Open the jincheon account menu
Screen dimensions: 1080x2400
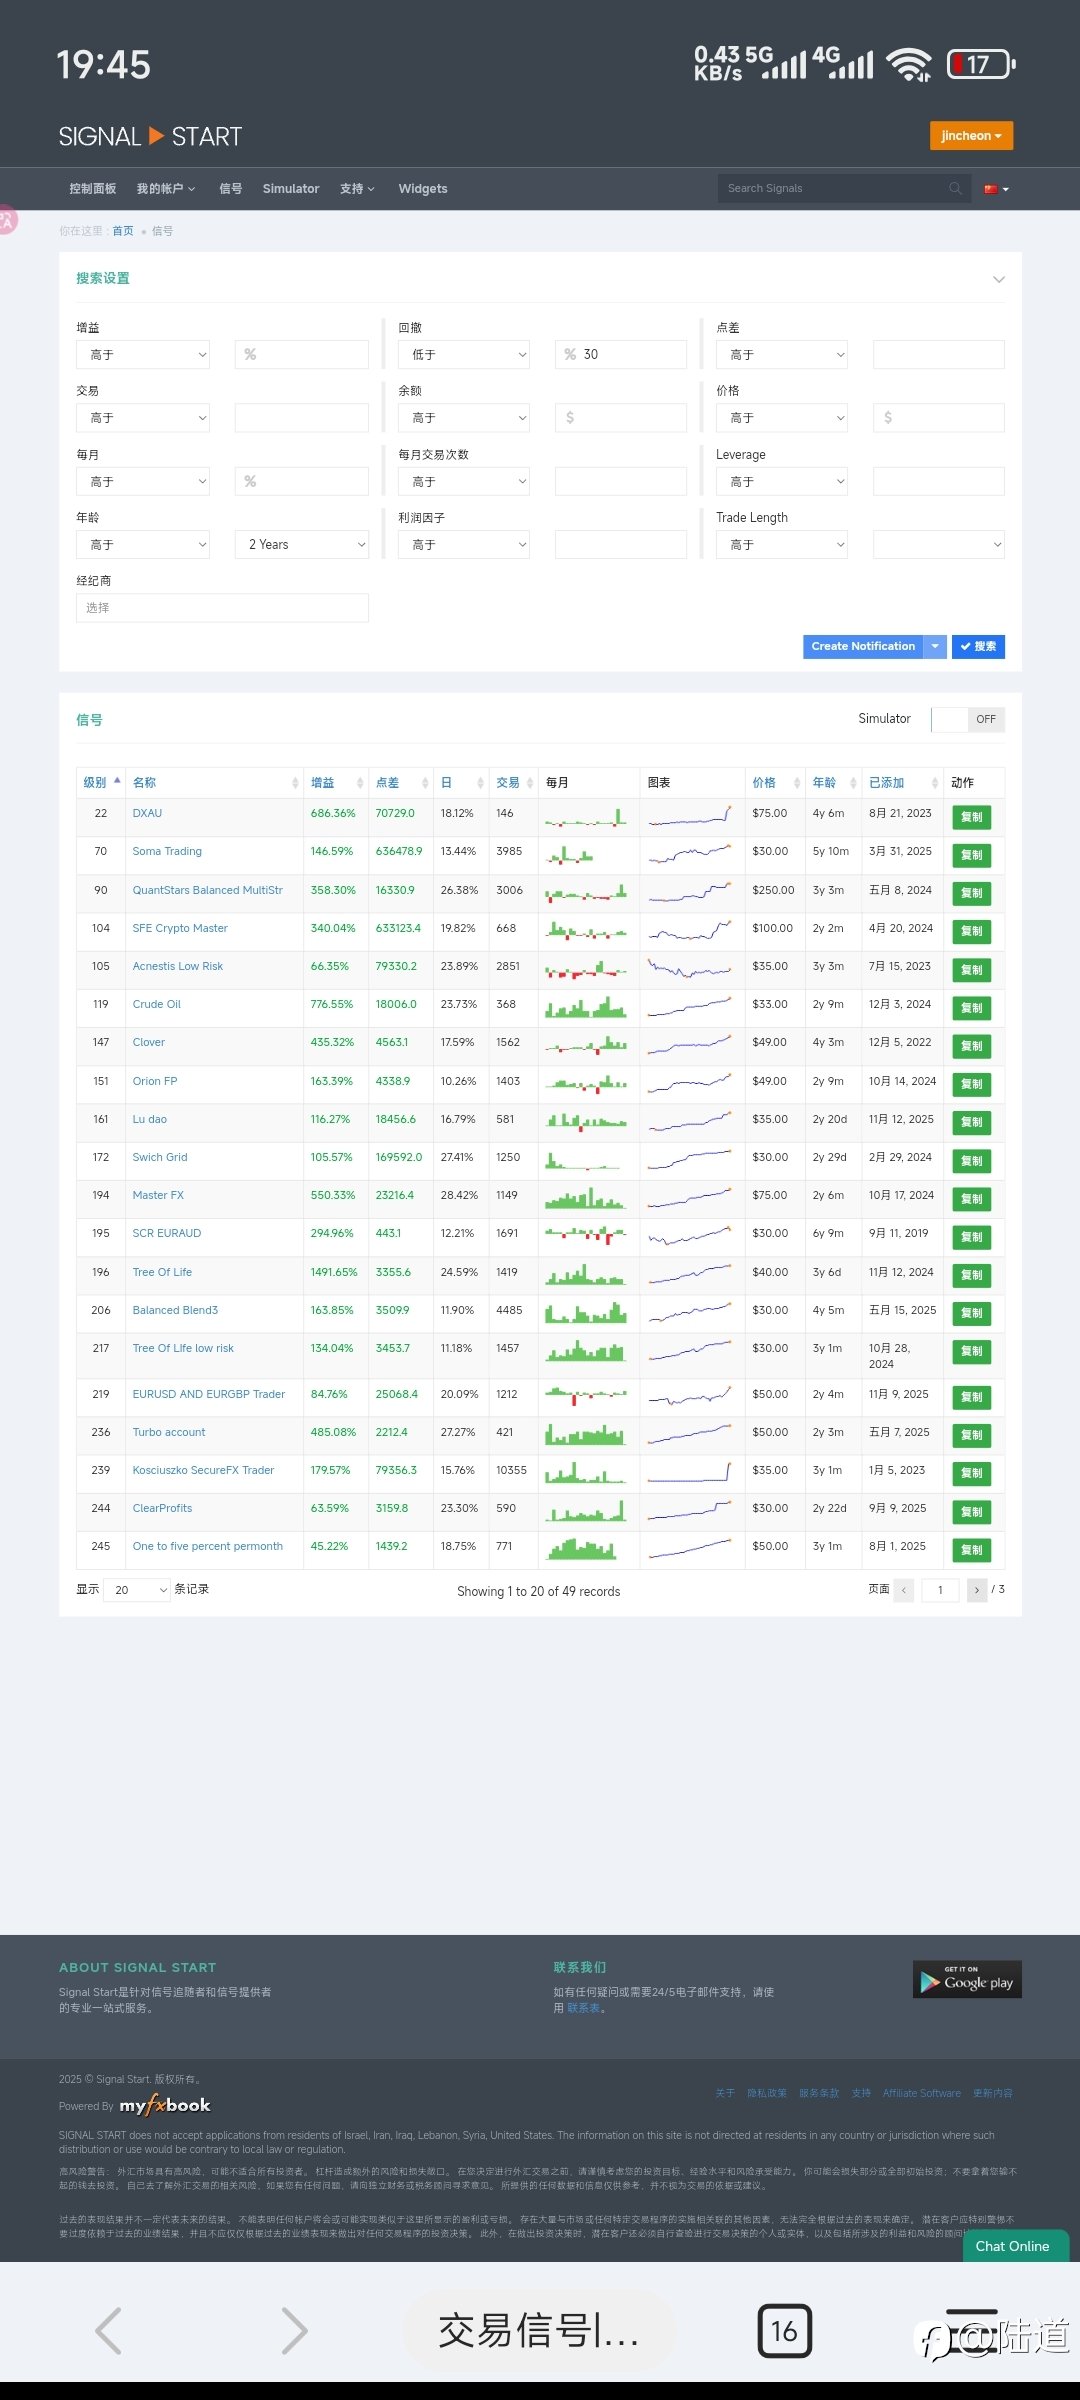coord(971,136)
